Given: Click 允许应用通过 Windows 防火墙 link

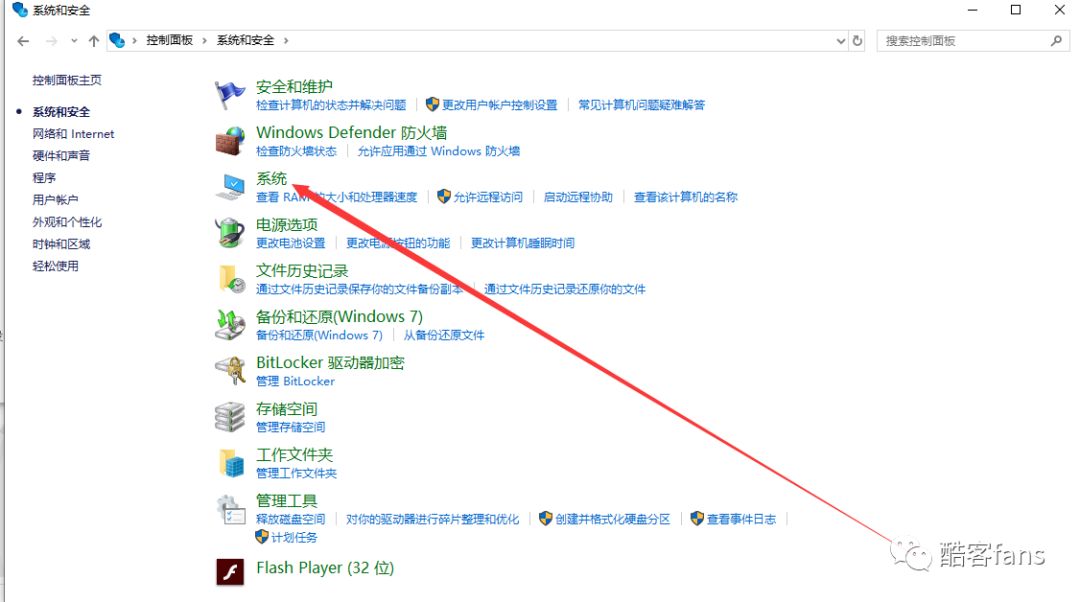Looking at the screenshot, I should click(439, 152).
